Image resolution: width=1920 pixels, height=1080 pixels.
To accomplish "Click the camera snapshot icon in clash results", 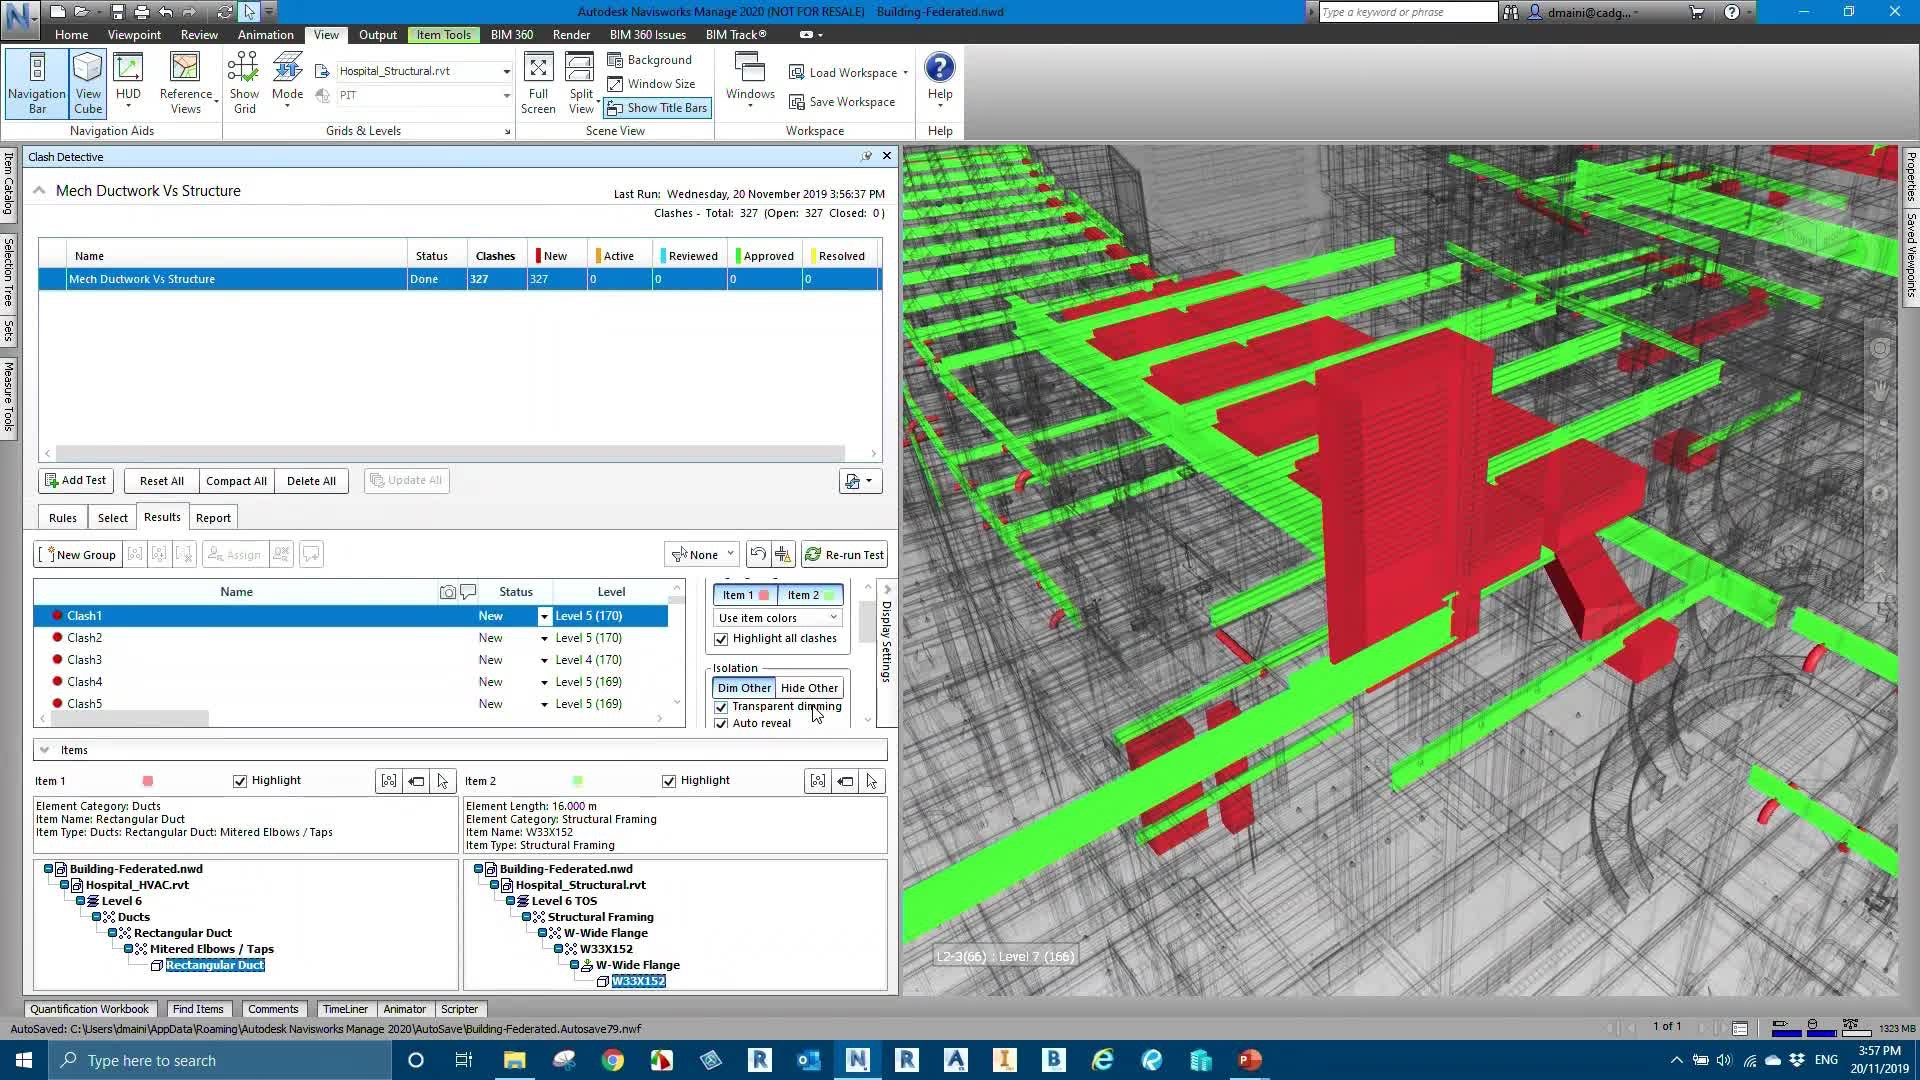I will 446,592.
